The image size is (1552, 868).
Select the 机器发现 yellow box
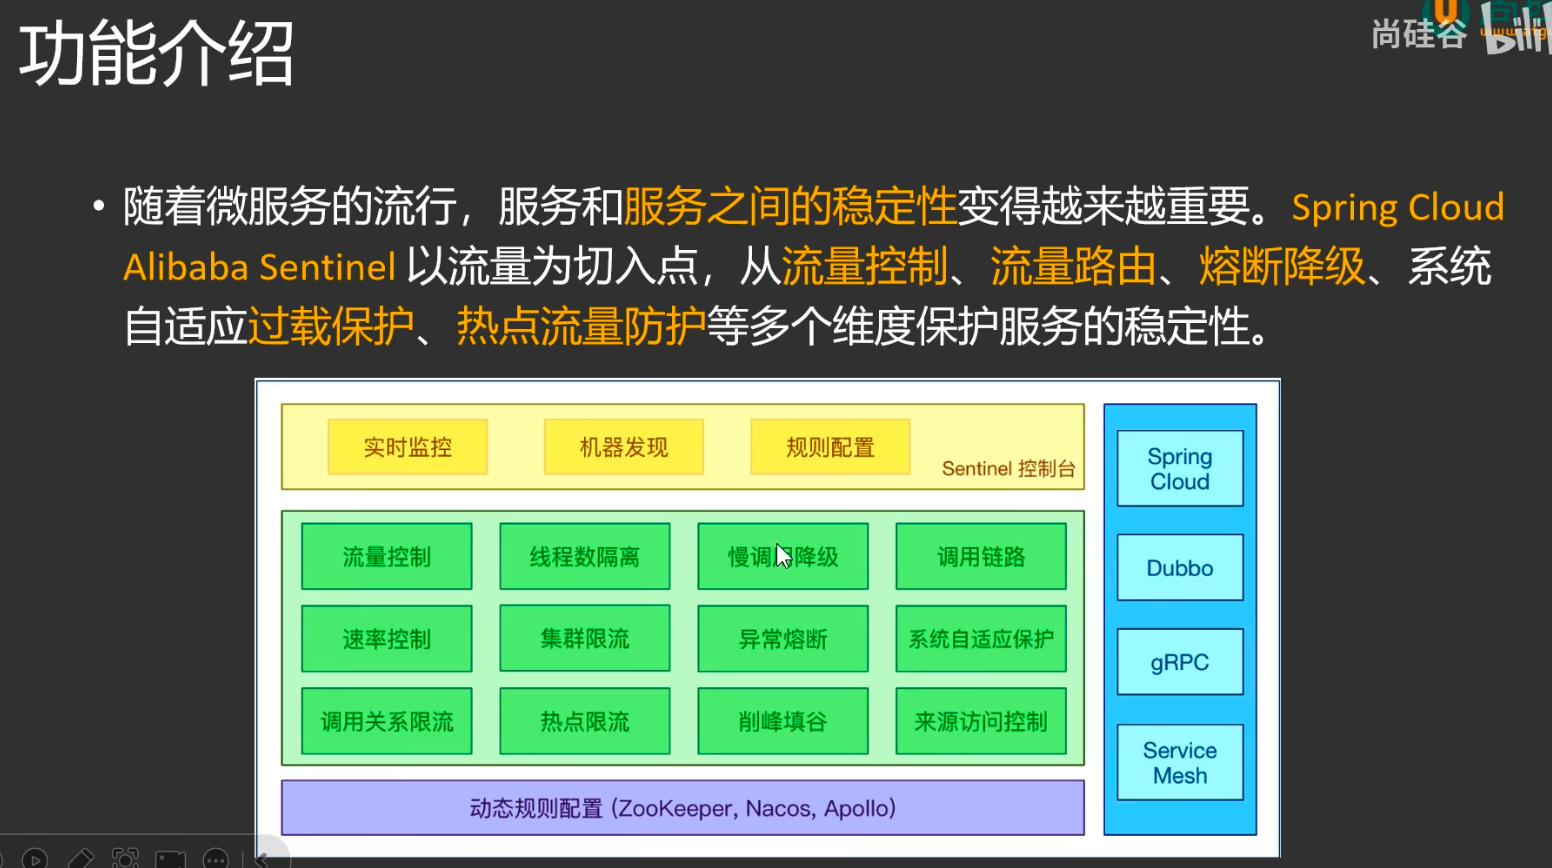[x=623, y=447]
